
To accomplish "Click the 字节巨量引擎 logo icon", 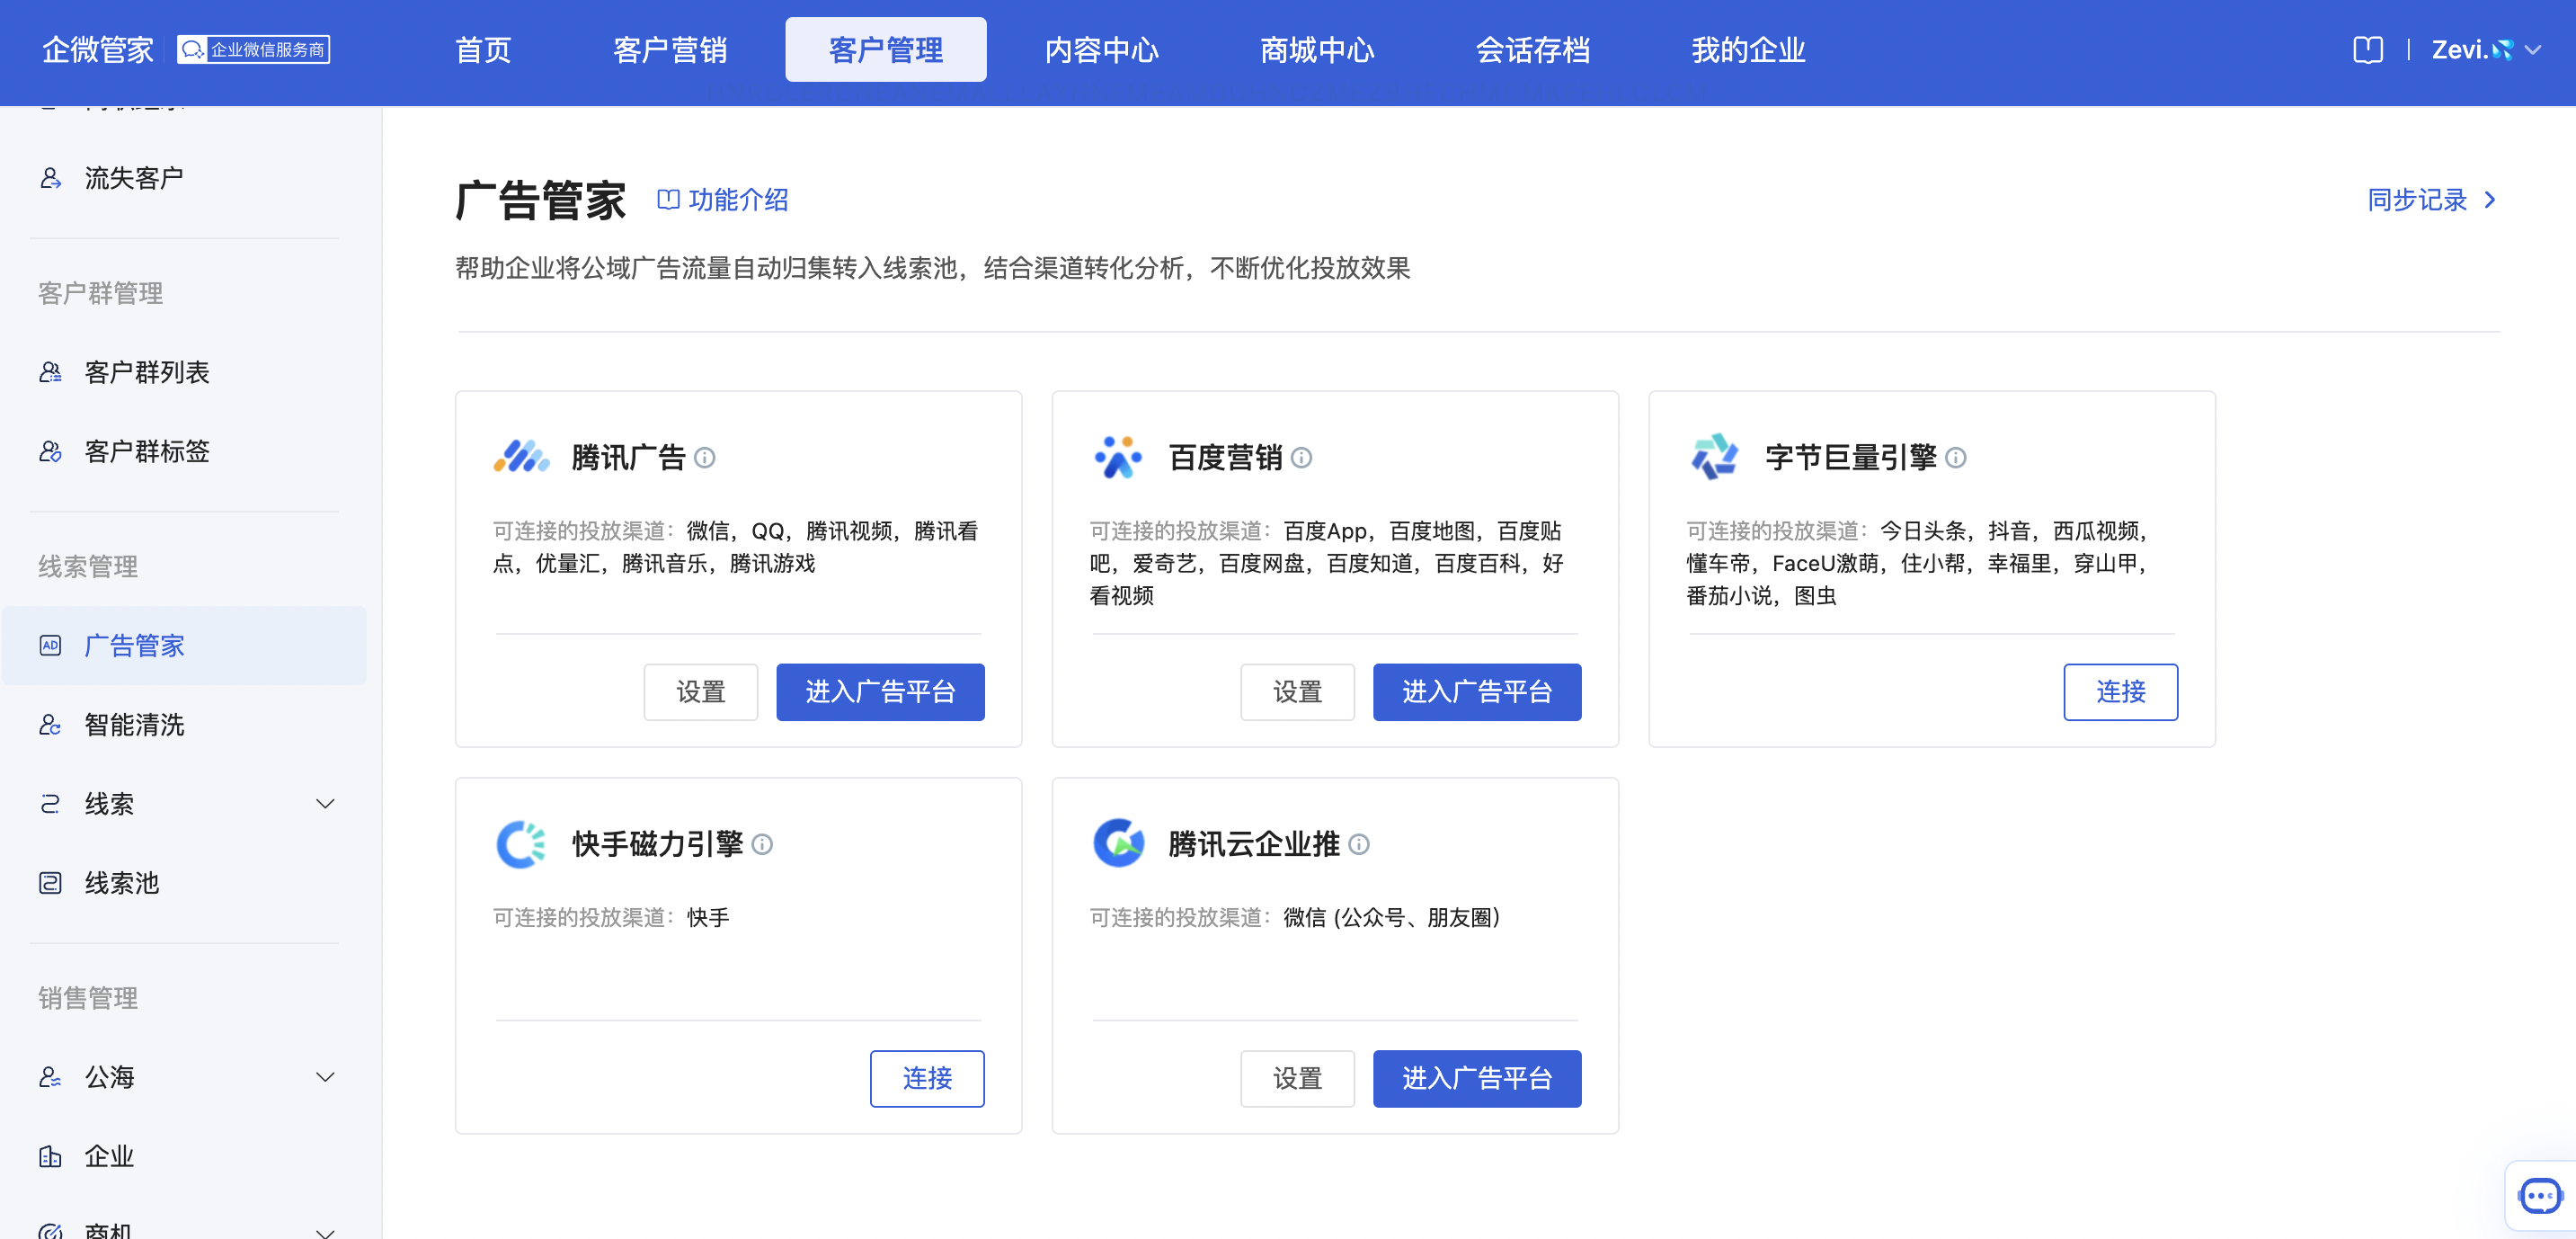I will click(1714, 457).
